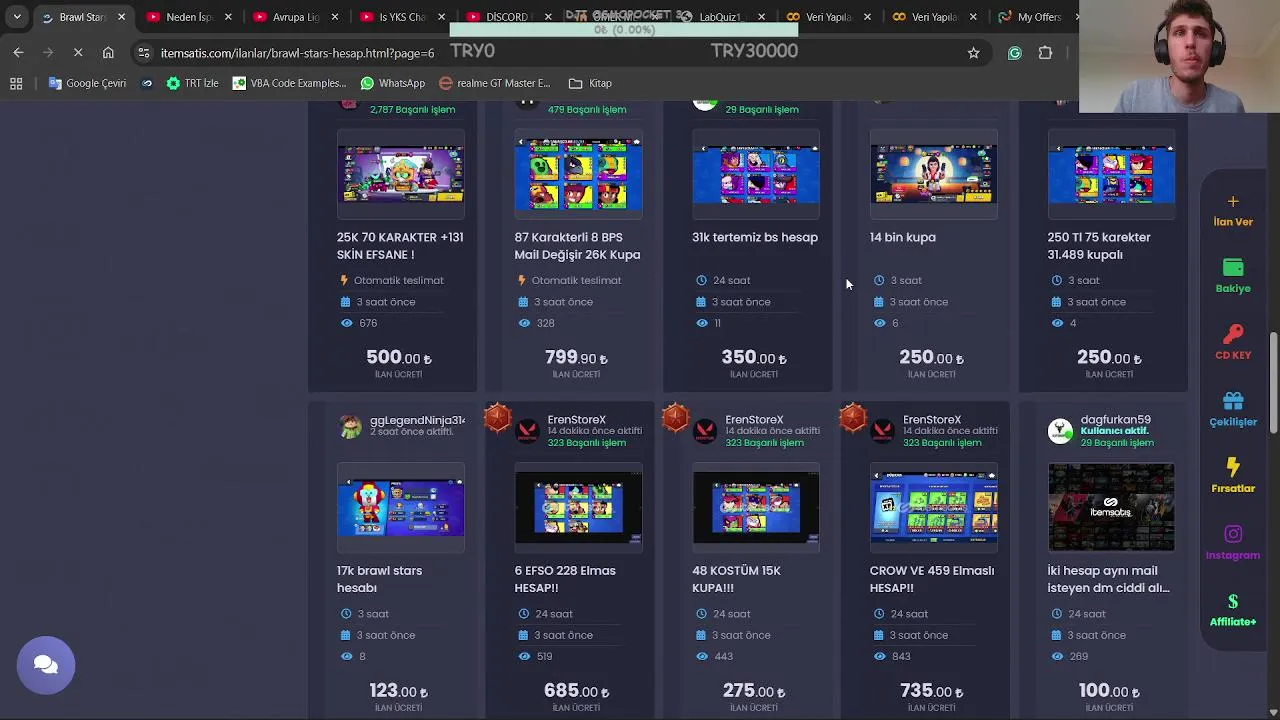This screenshot has height=720, width=1280.
Task: Click the page vertical scrollbar thumb
Action: 1273,383
